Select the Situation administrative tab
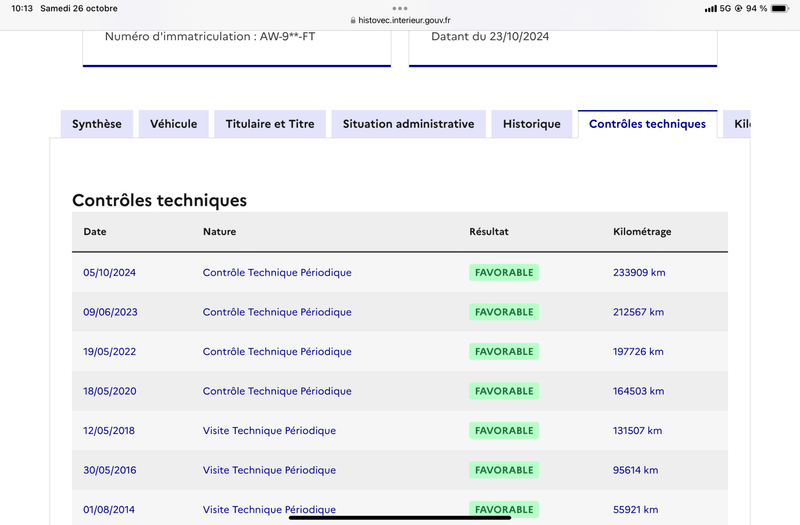The height and width of the screenshot is (525, 800). click(408, 124)
